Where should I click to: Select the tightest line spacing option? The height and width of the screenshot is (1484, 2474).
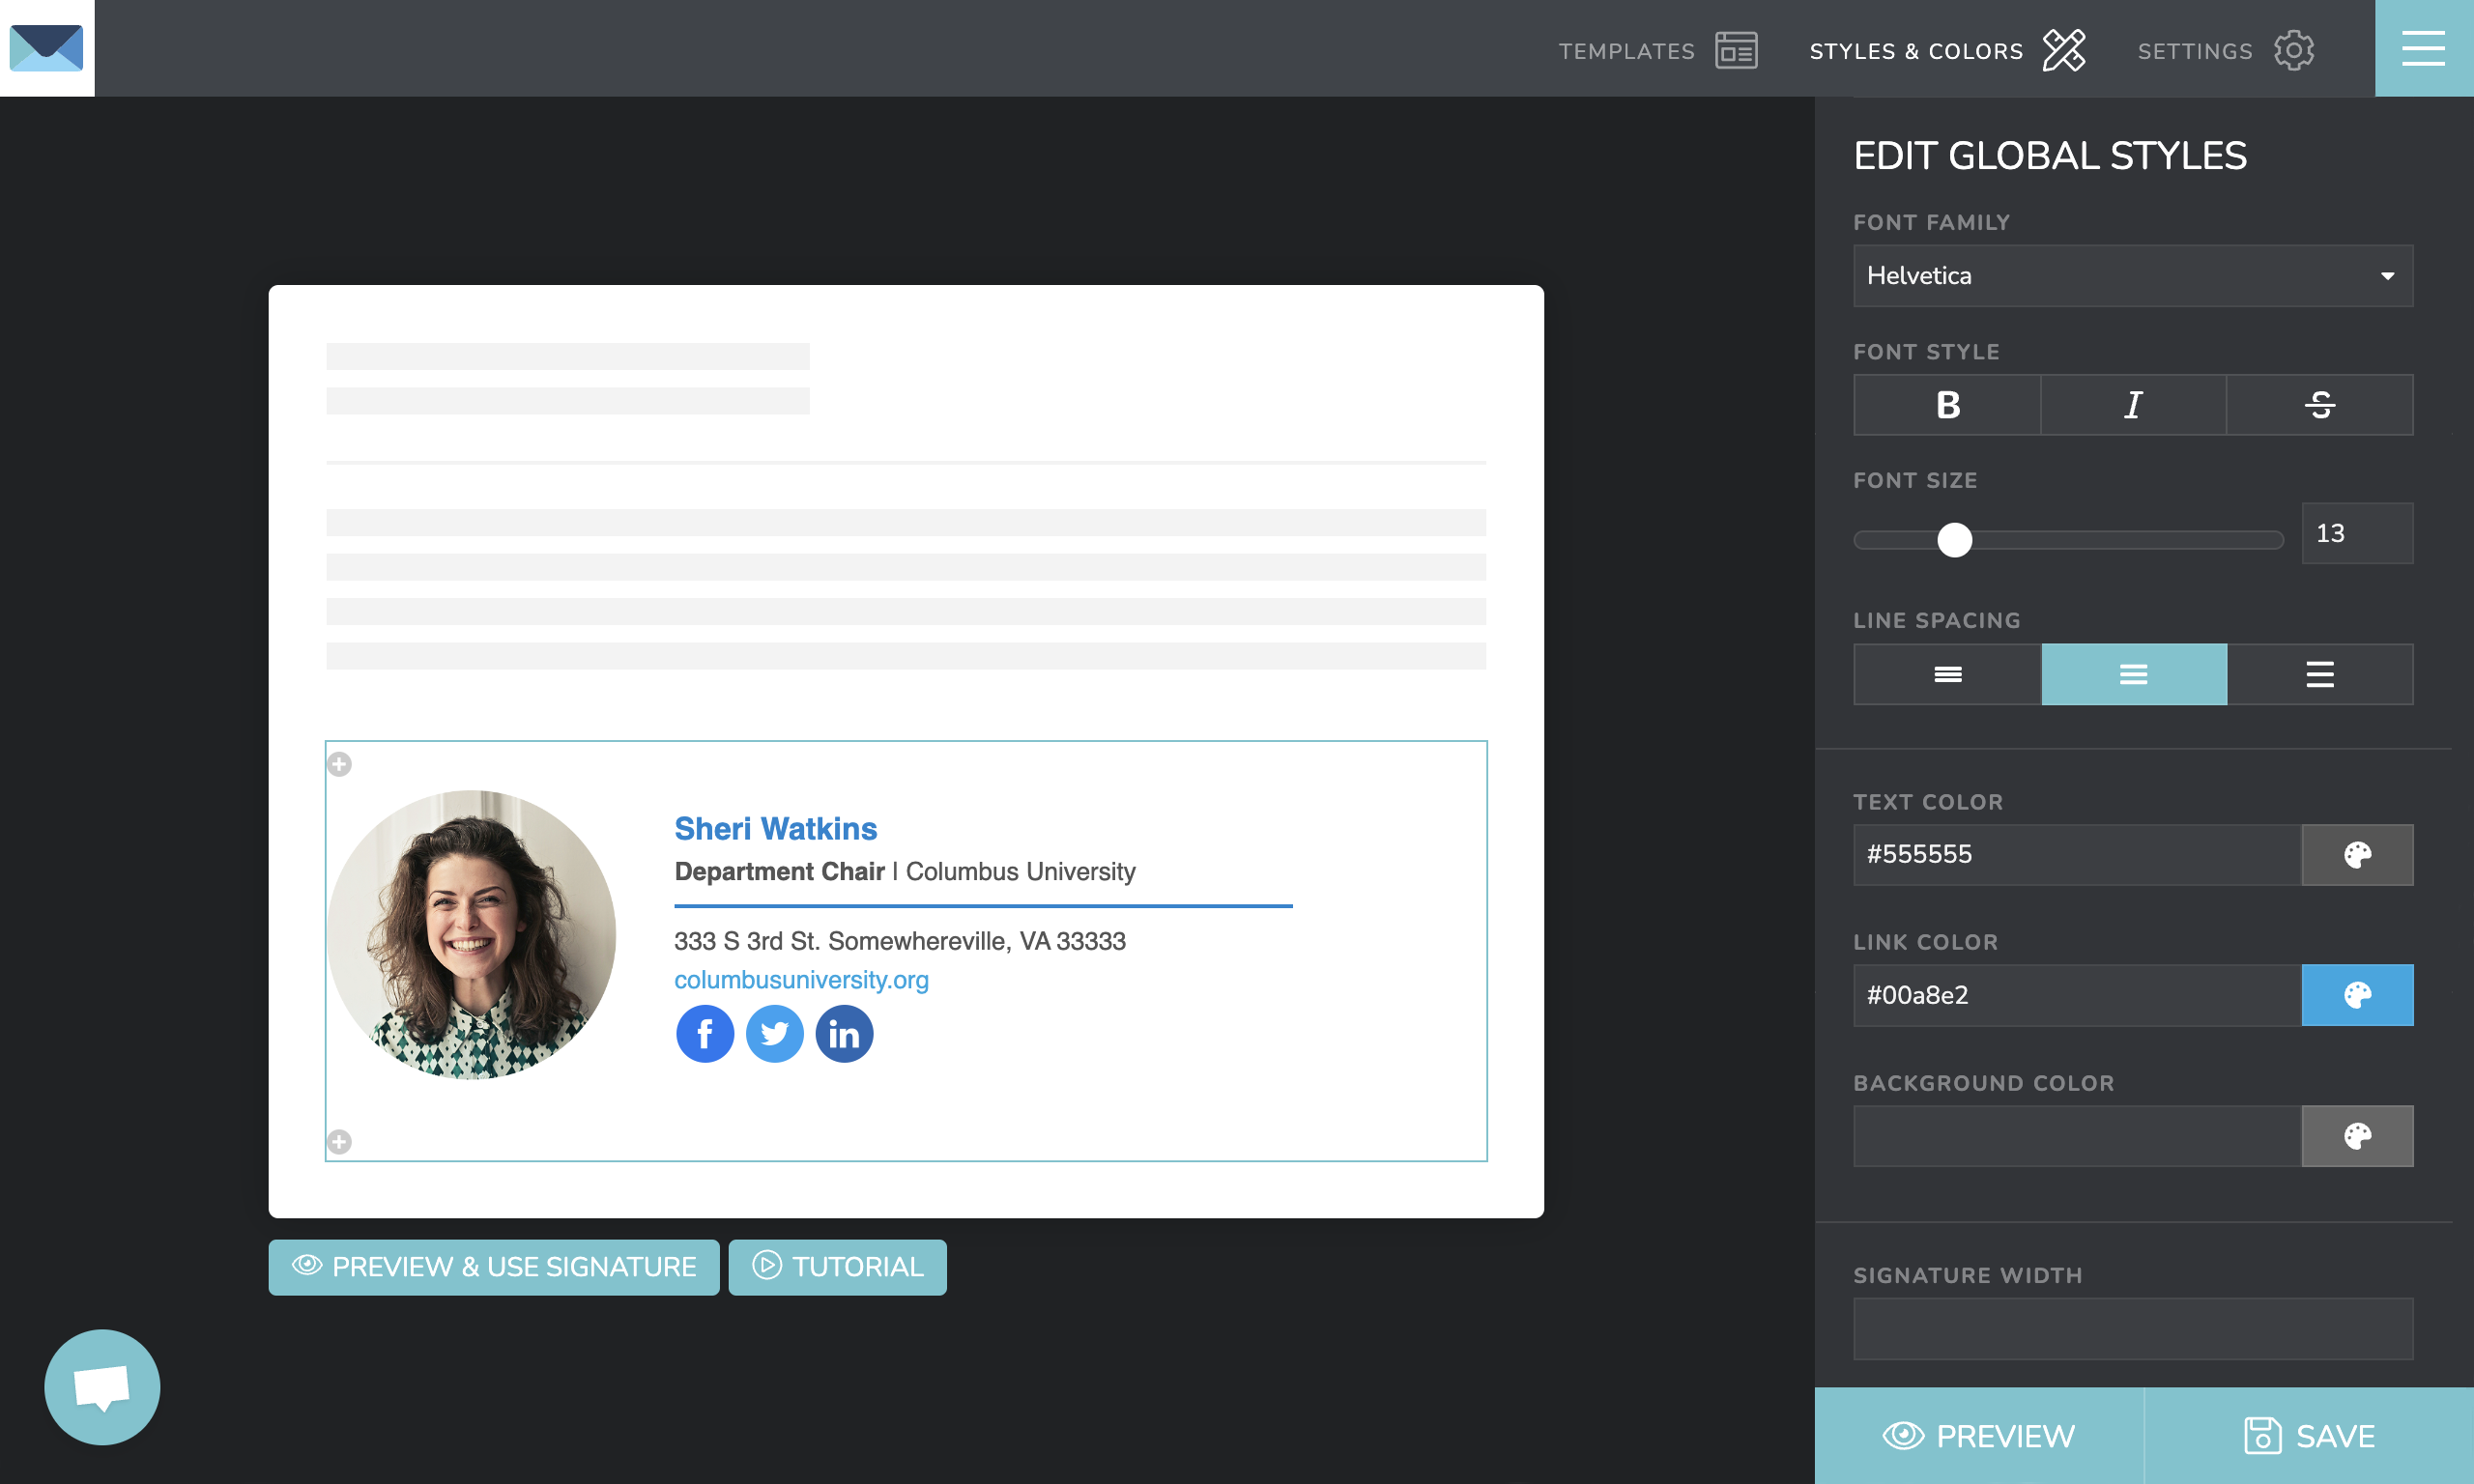point(1946,674)
